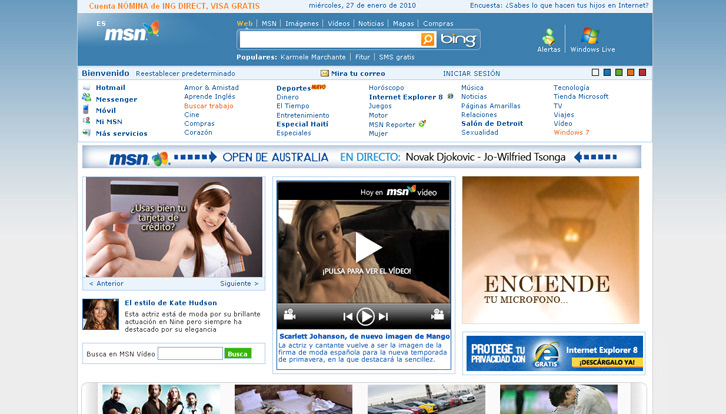Show next slide with Siguiente link

(x=238, y=283)
